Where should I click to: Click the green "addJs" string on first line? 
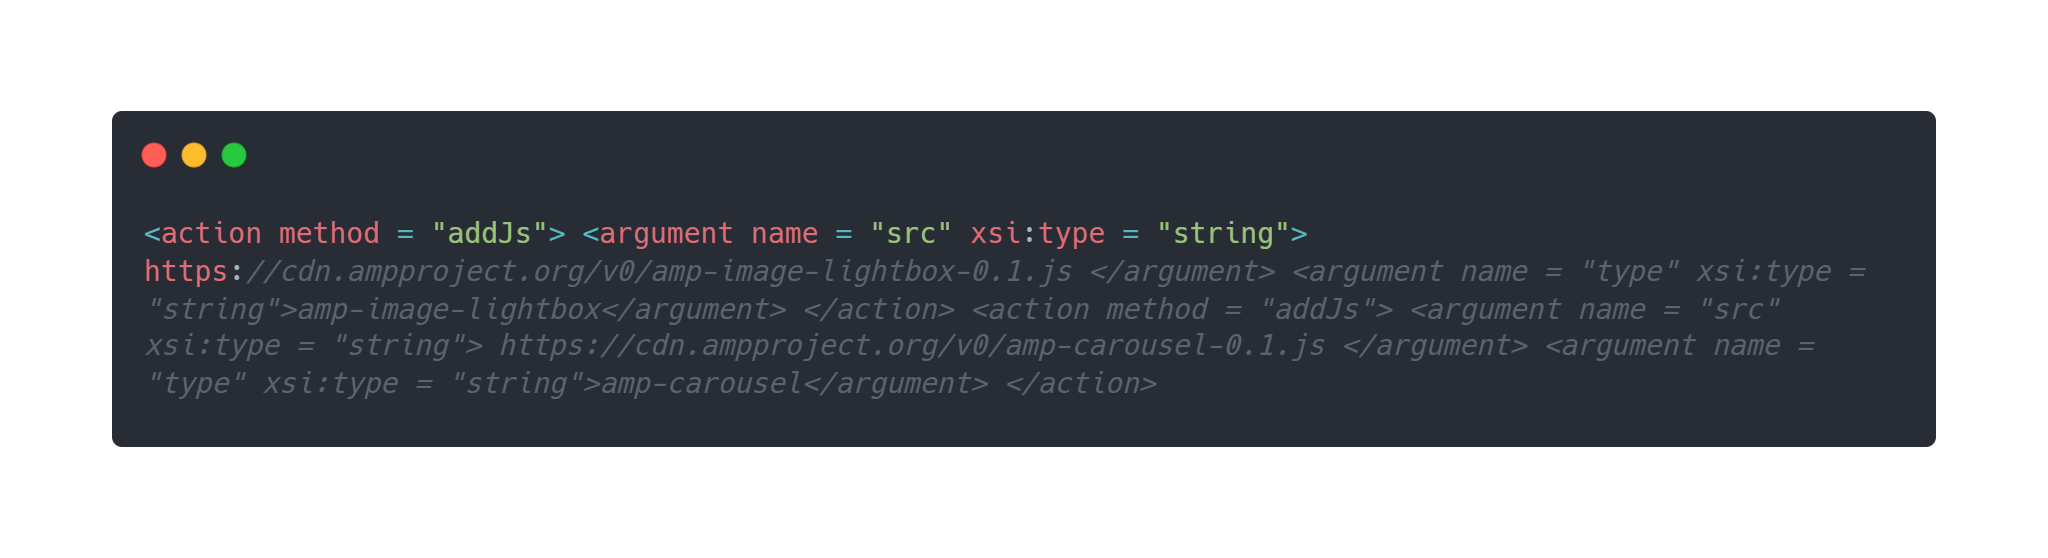(490, 234)
